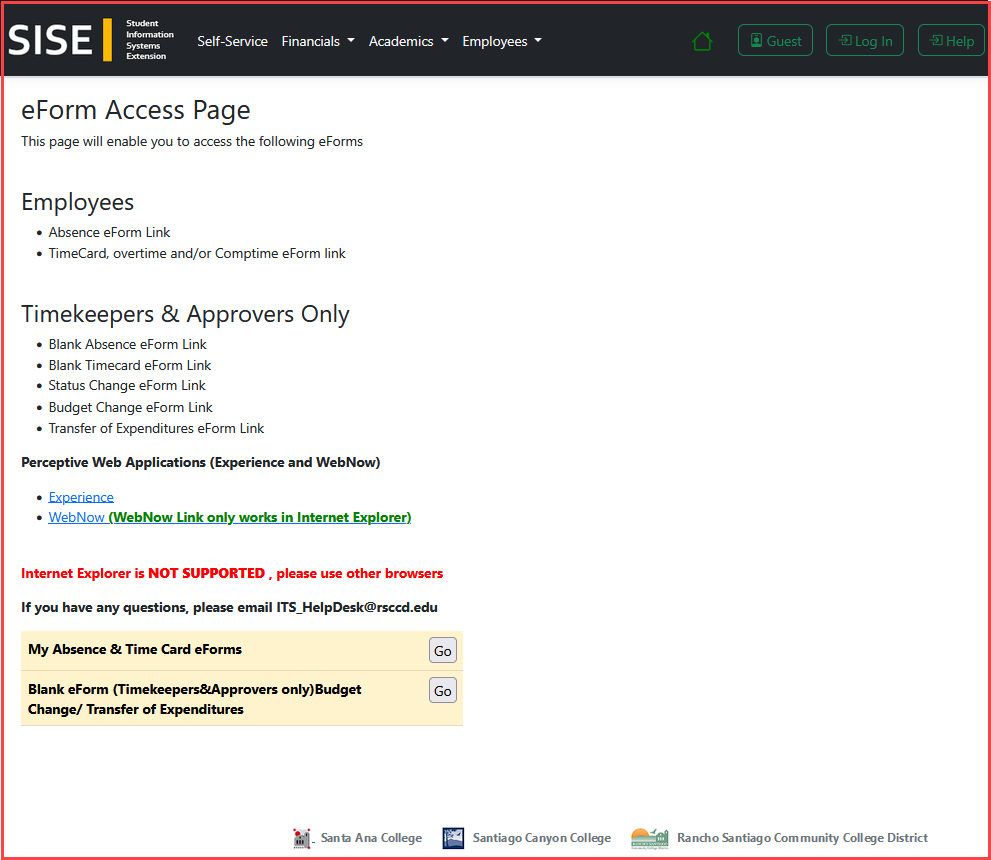Click the Status Change eForm Link

127,385
